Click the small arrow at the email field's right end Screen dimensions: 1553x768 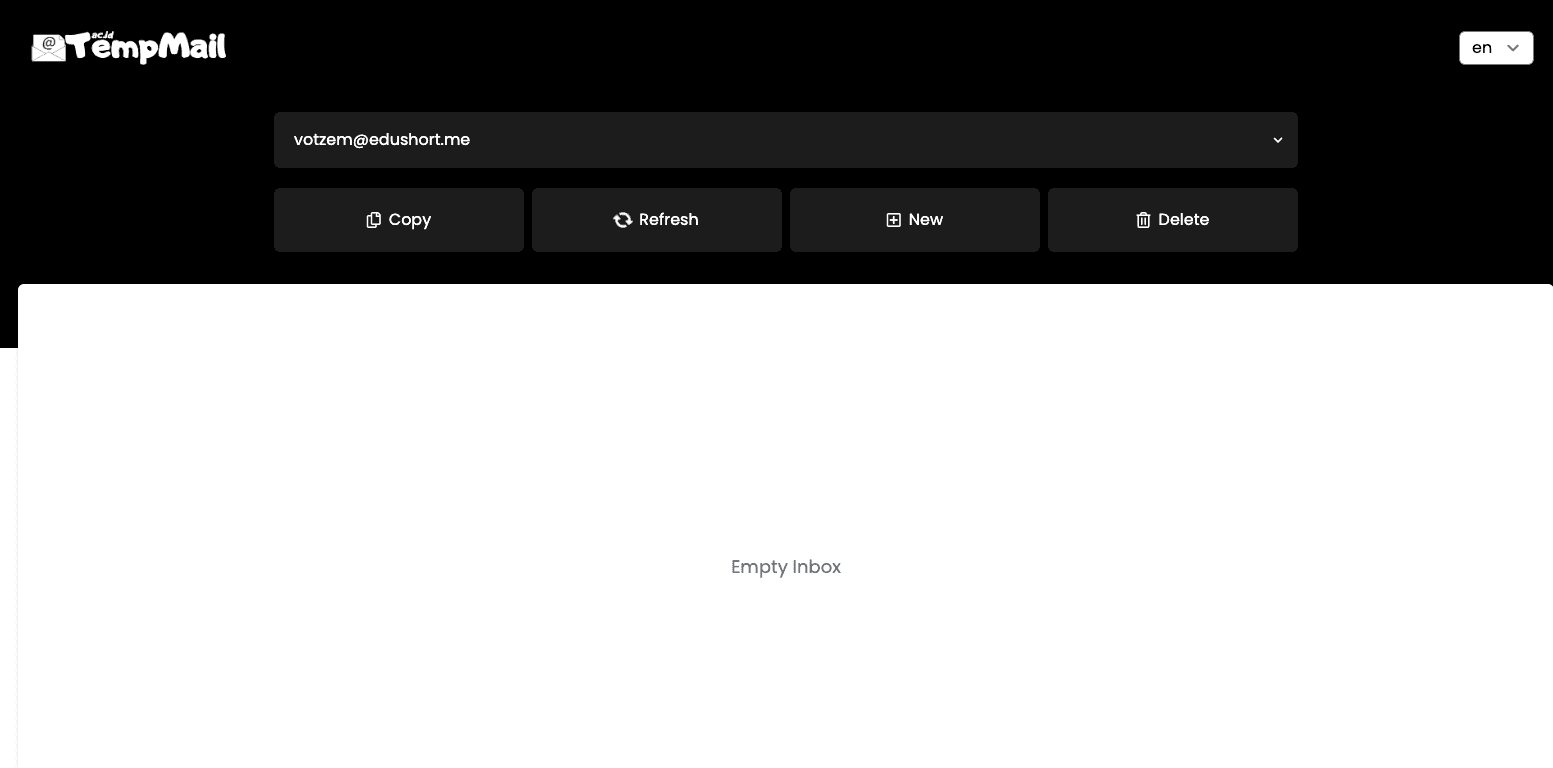pos(1277,140)
